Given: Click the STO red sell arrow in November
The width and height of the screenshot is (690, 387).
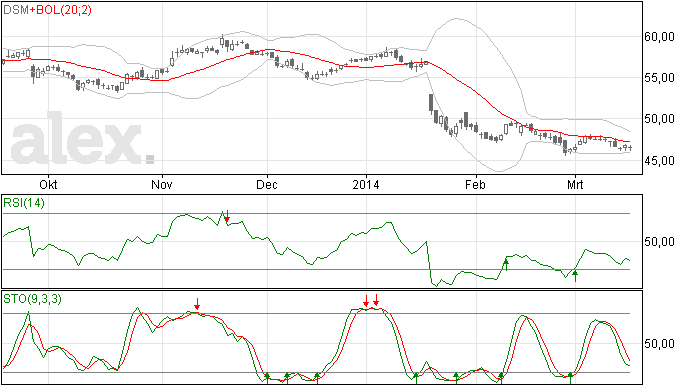Looking at the screenshot, I should pyautogui.click(x=197, y=304).
